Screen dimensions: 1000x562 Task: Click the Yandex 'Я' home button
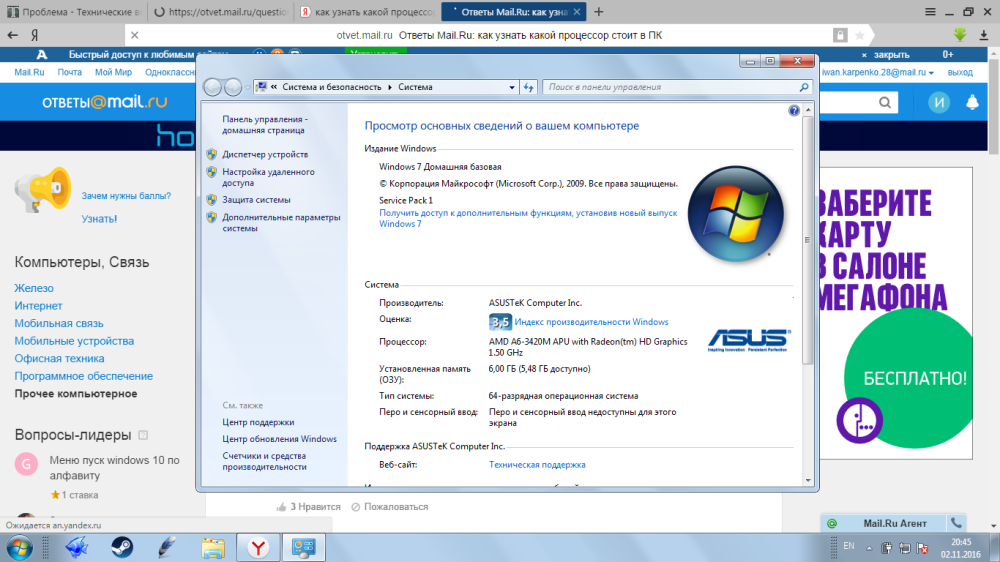coord(35,36)
